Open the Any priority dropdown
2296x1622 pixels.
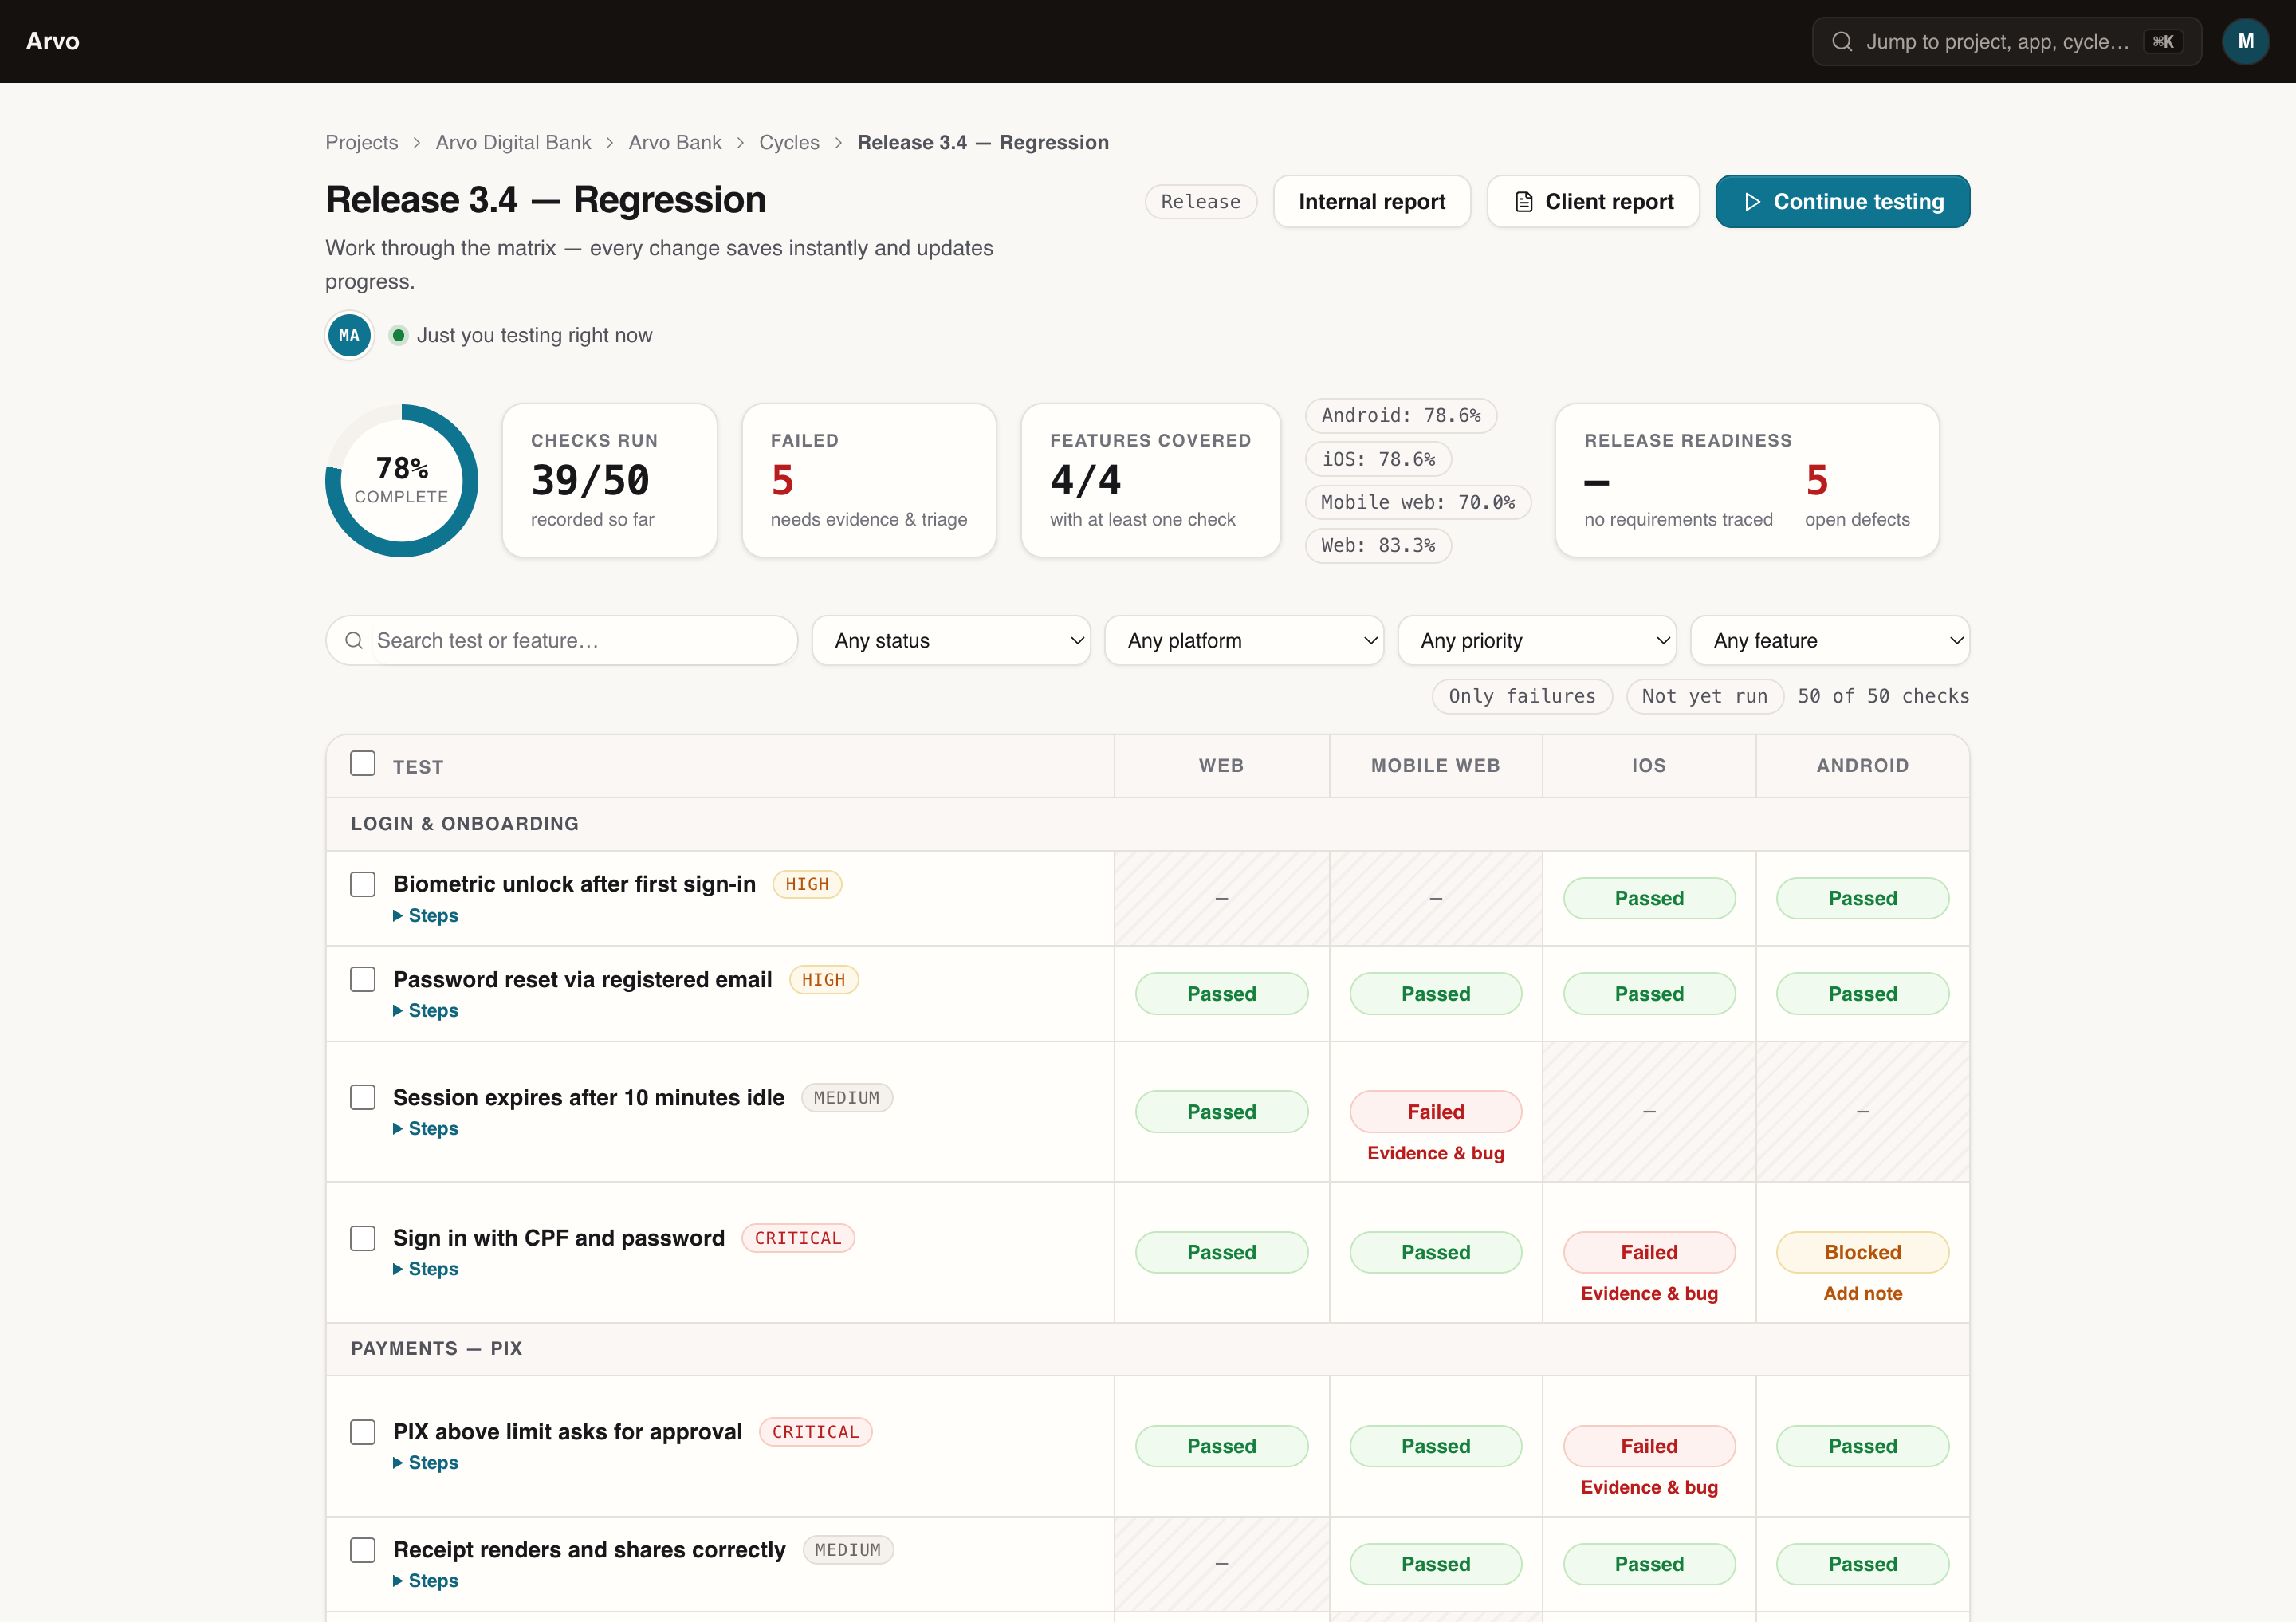[1536, 640]
